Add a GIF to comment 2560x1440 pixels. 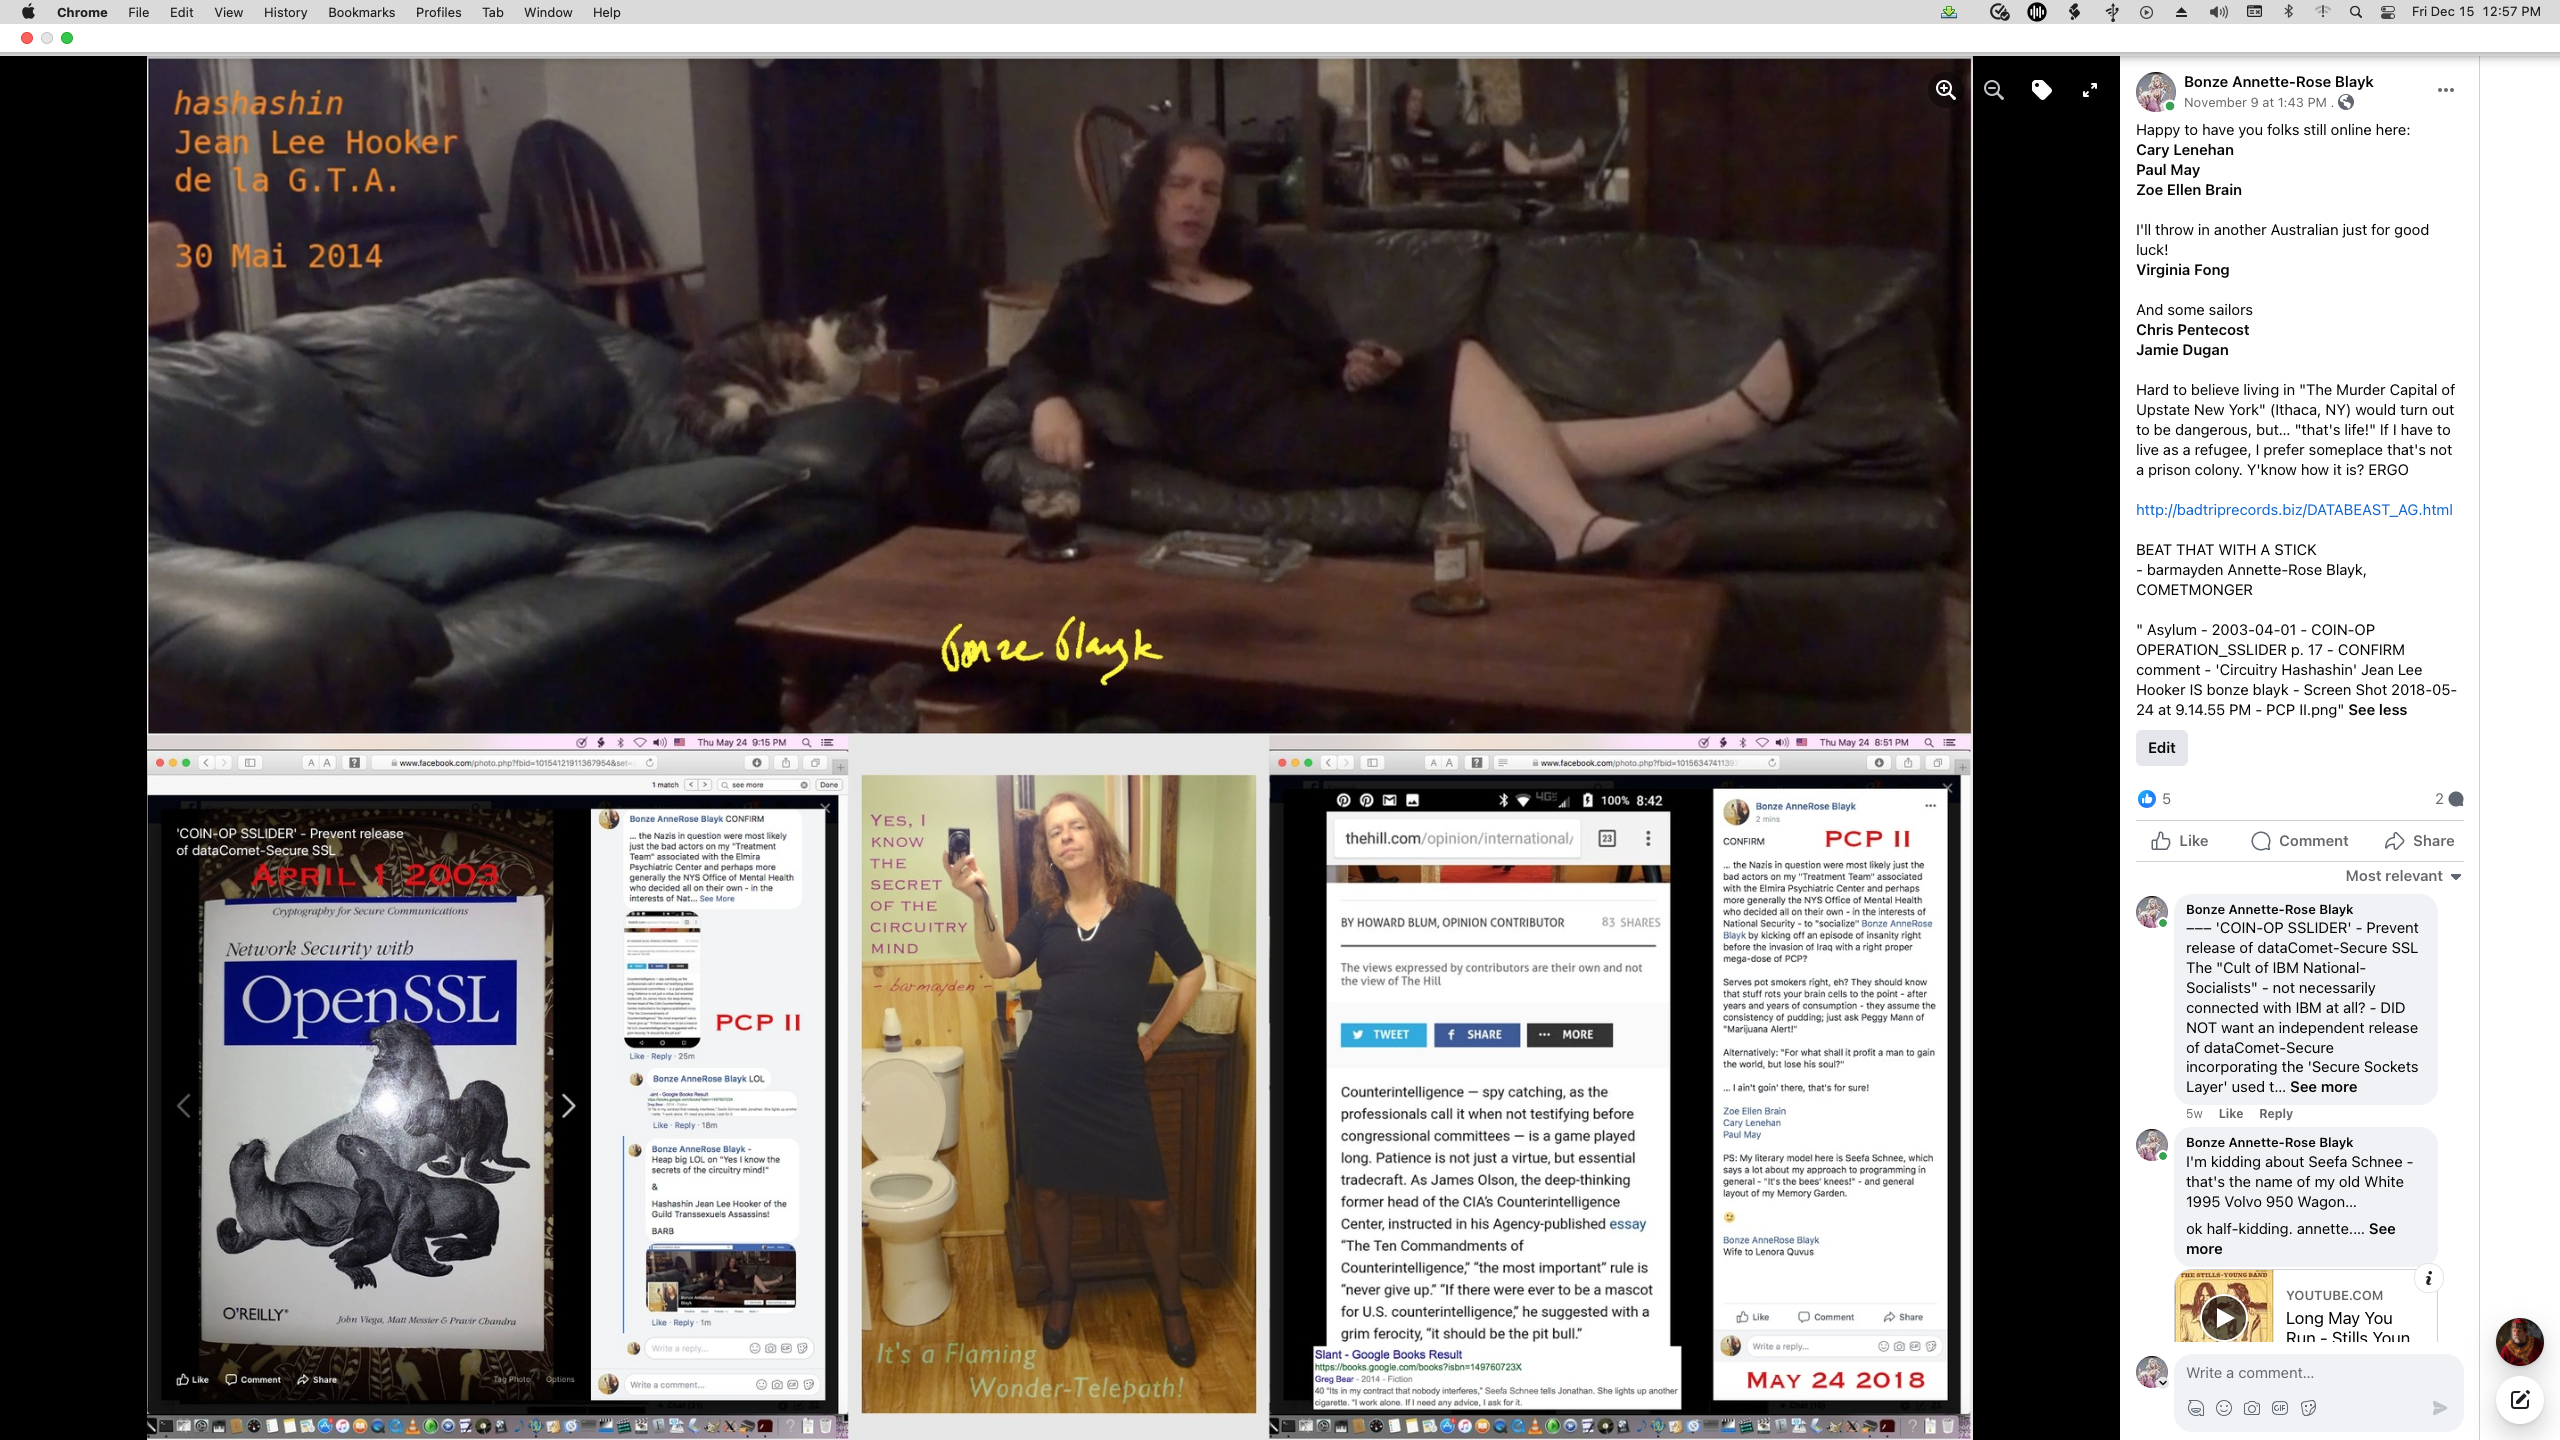tap(2280, 1408)
